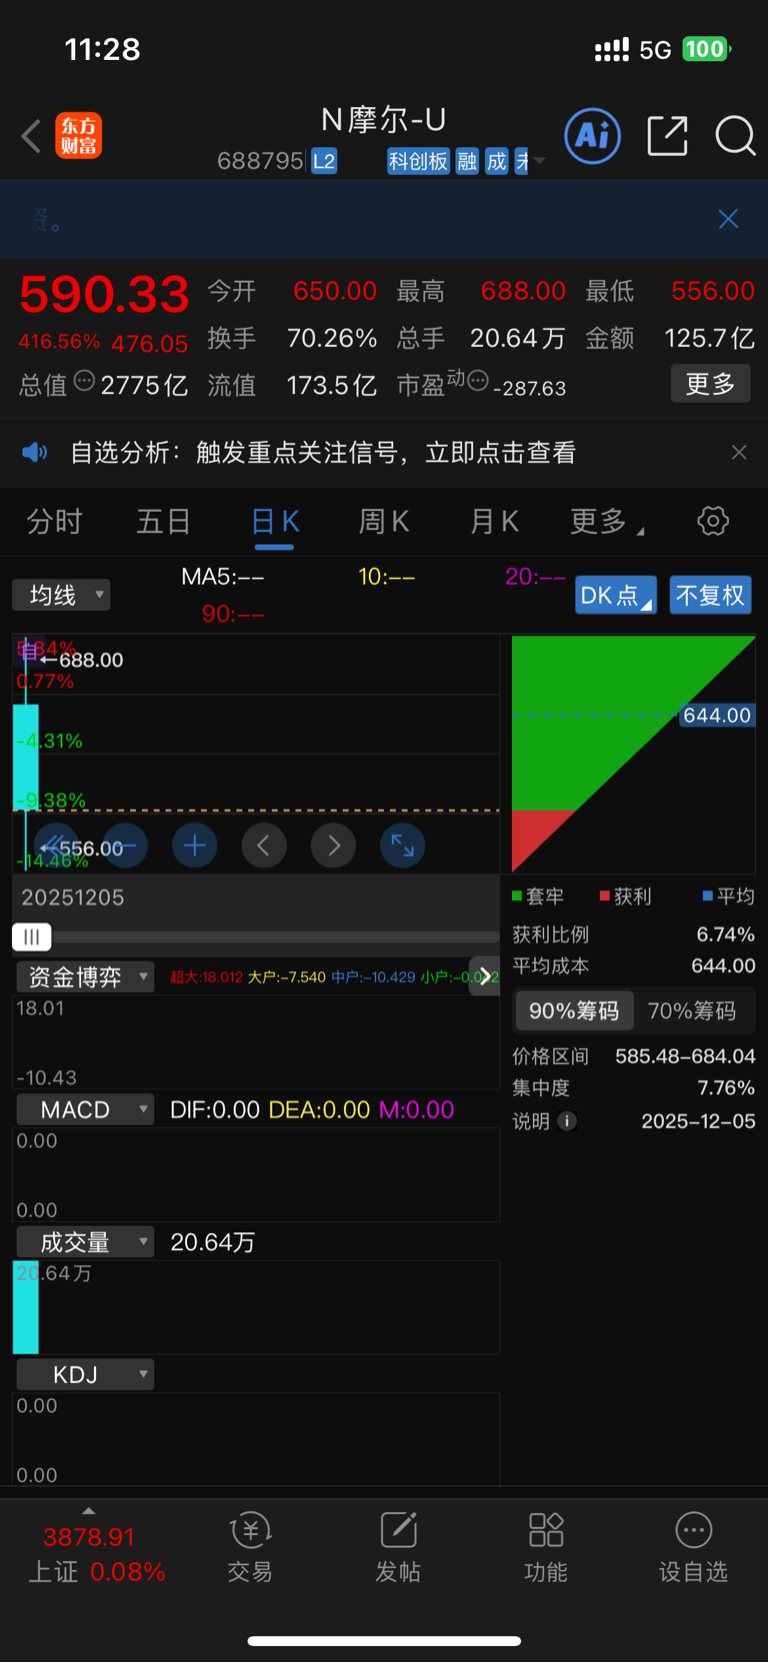Open chart settings gear icon
768x1663 pixels.
pyautogui.click(x=713, y=521)
